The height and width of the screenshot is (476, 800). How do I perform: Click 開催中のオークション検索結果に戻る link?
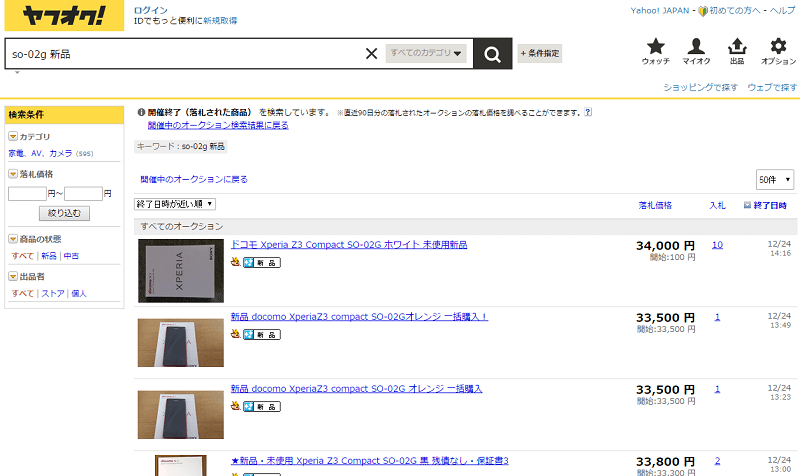click(218, 126)
